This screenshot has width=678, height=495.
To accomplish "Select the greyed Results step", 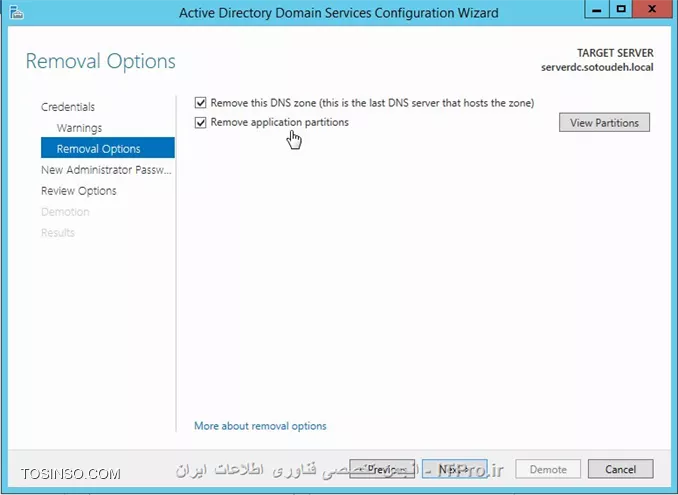I will pos(58,233).
